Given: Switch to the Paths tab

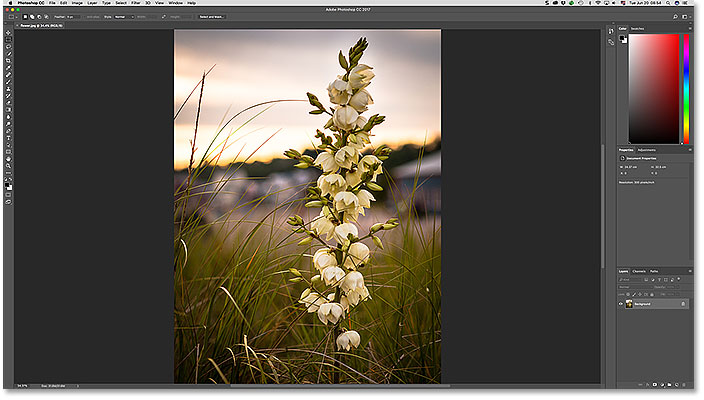Looking at the screenshot, I should pos(654,271).
